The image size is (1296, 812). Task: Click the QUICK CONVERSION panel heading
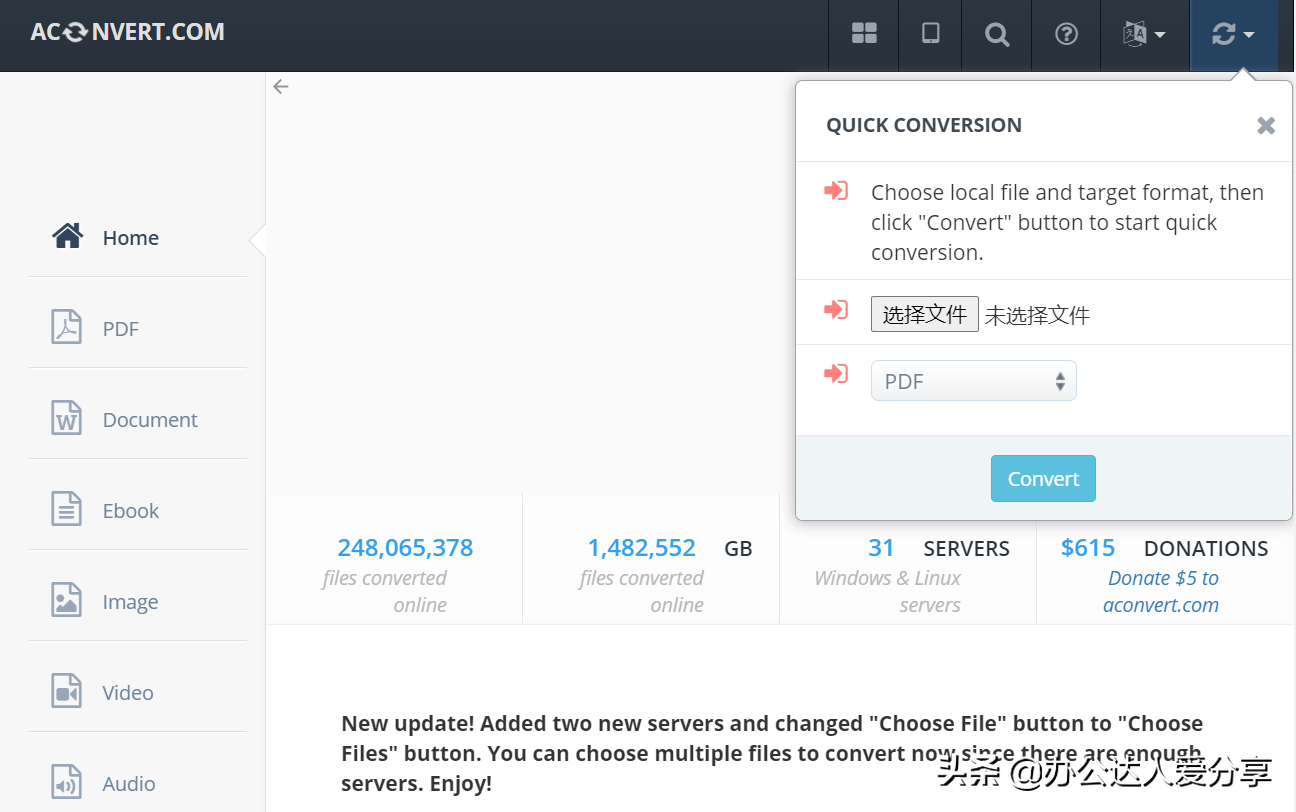924,125
